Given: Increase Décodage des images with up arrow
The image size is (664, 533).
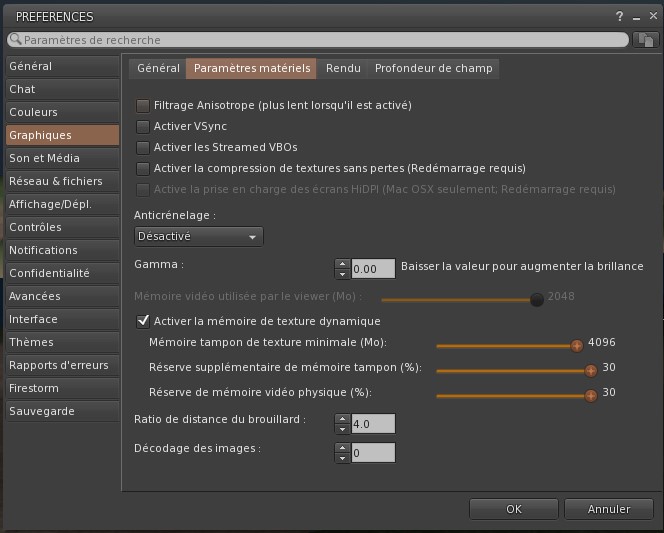Looking at the screenshot, I should (342, 448).
